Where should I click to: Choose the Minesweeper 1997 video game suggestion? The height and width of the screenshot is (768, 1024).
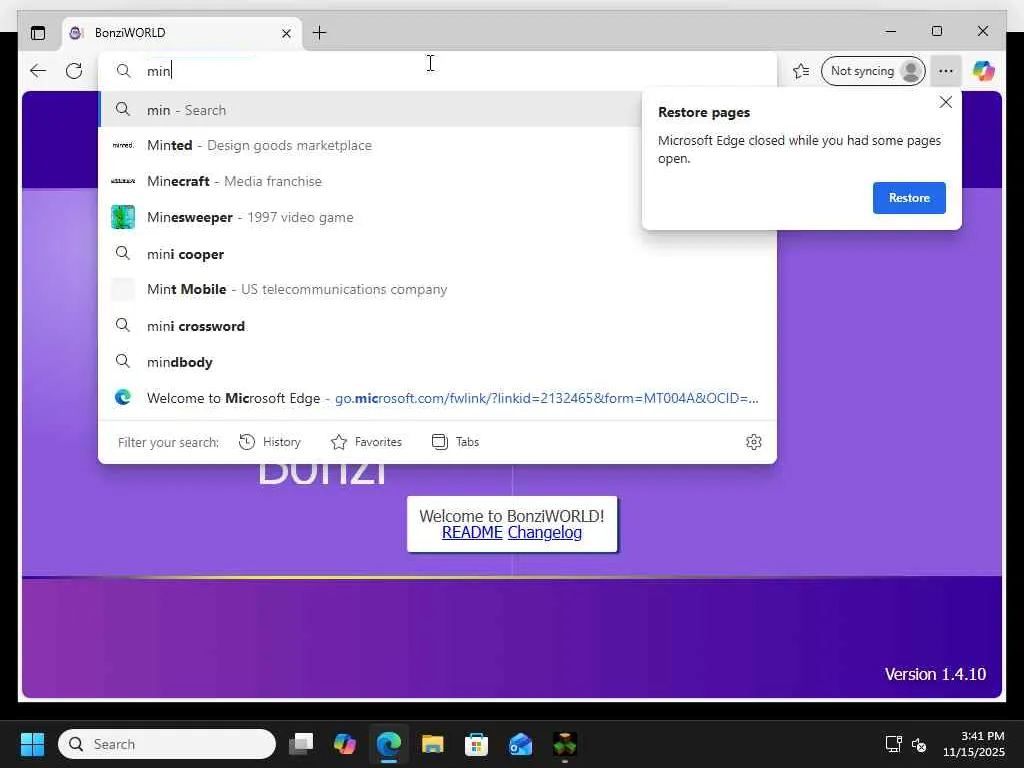pyautogui.click(x=370, y=217)
